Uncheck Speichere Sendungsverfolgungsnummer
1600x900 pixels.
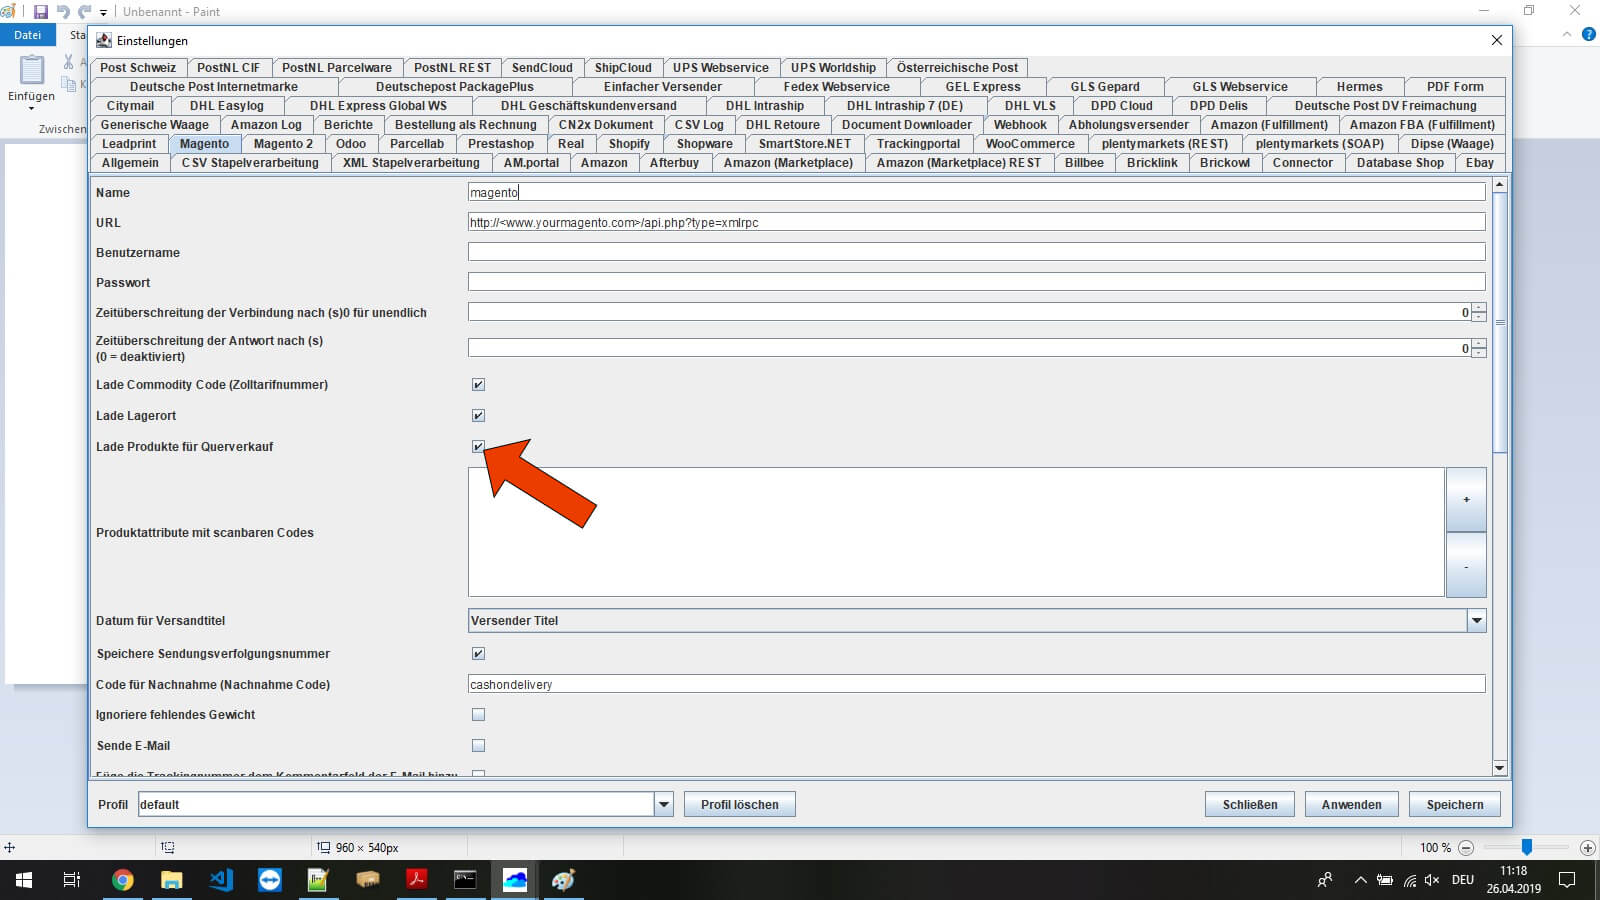click(x=478, y=654)
